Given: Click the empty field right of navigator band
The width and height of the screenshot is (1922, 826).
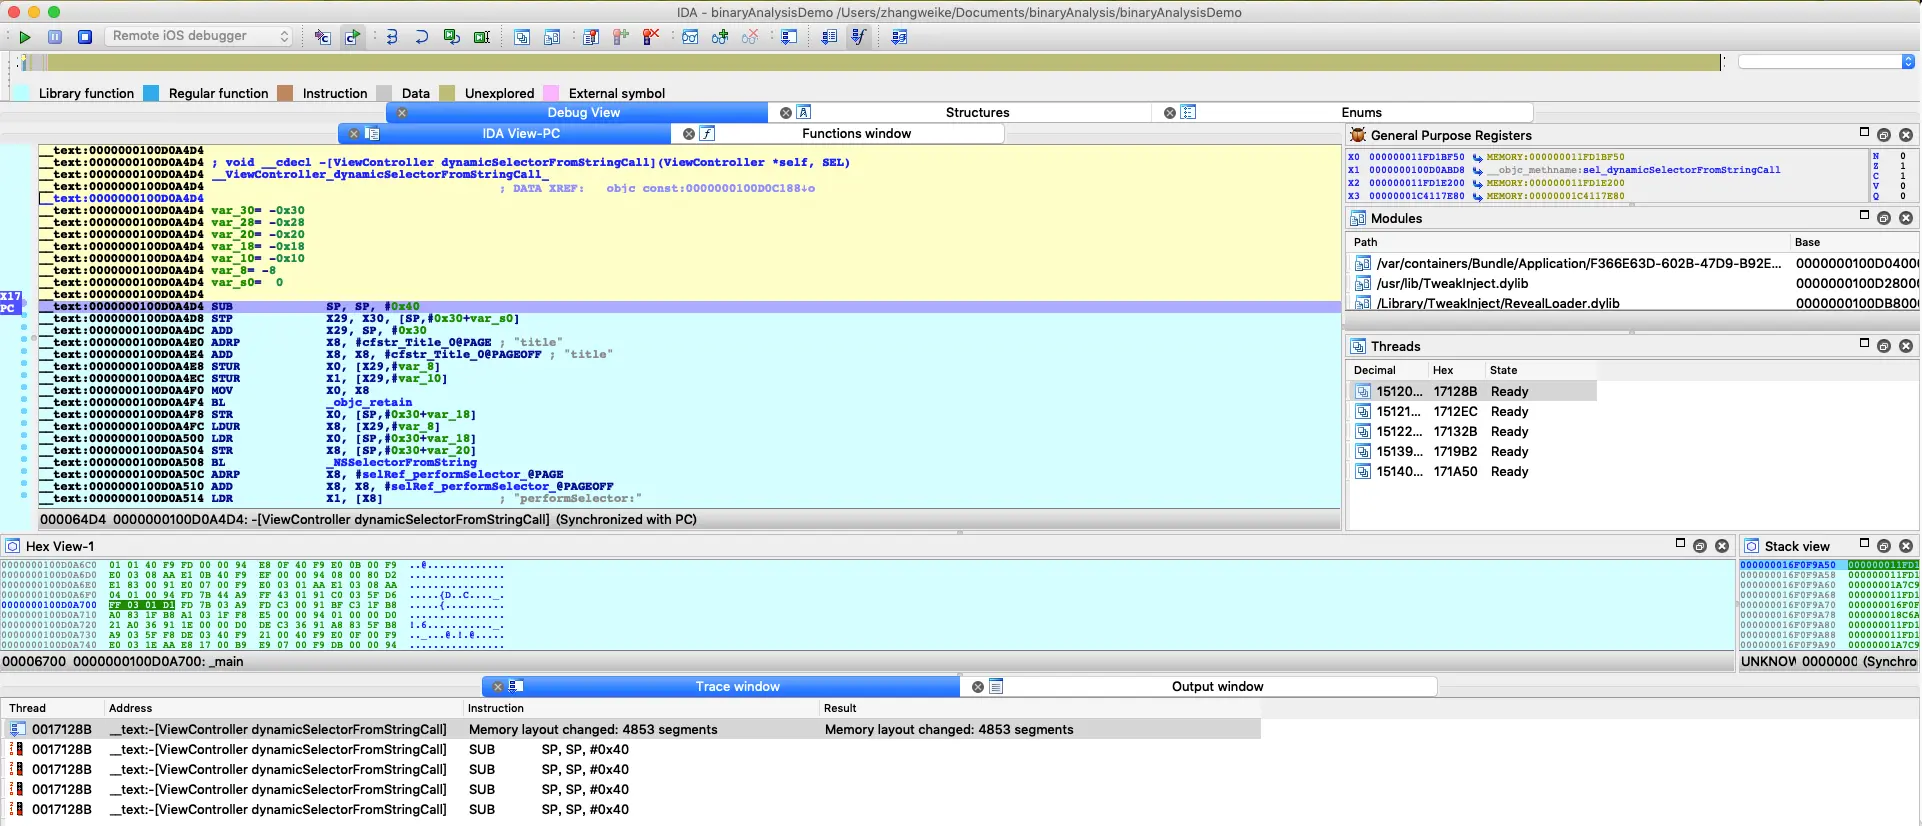Looking at the screenshot, I should 1819,62.
